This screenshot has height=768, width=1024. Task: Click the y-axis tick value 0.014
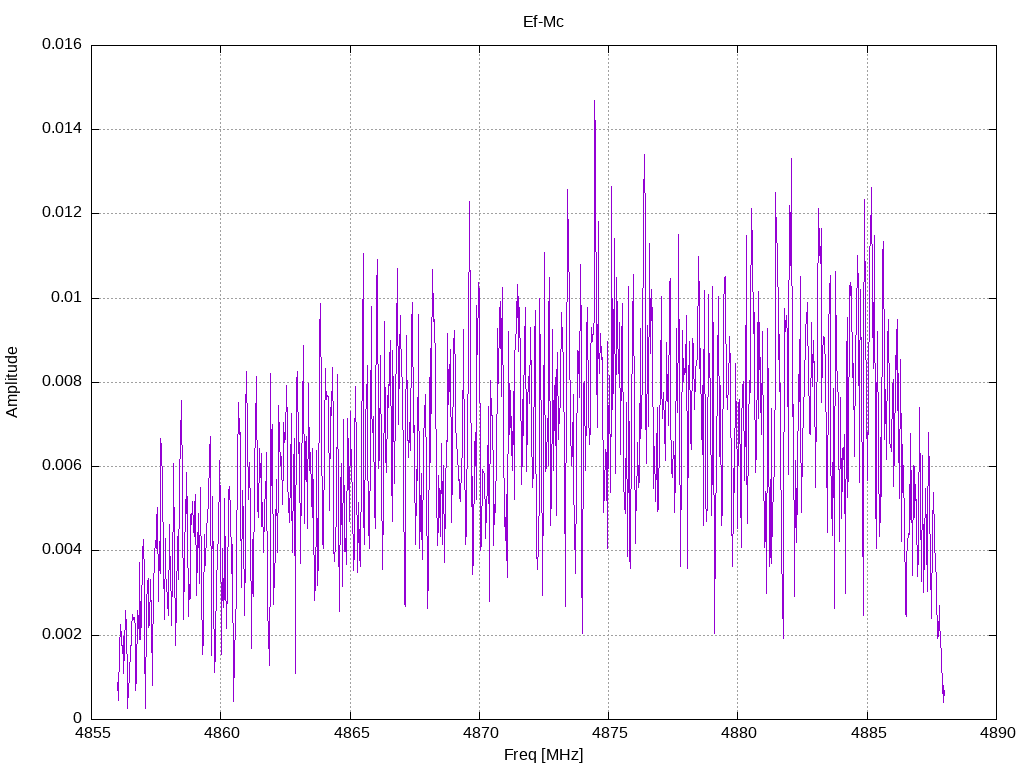tap(62, 129)
